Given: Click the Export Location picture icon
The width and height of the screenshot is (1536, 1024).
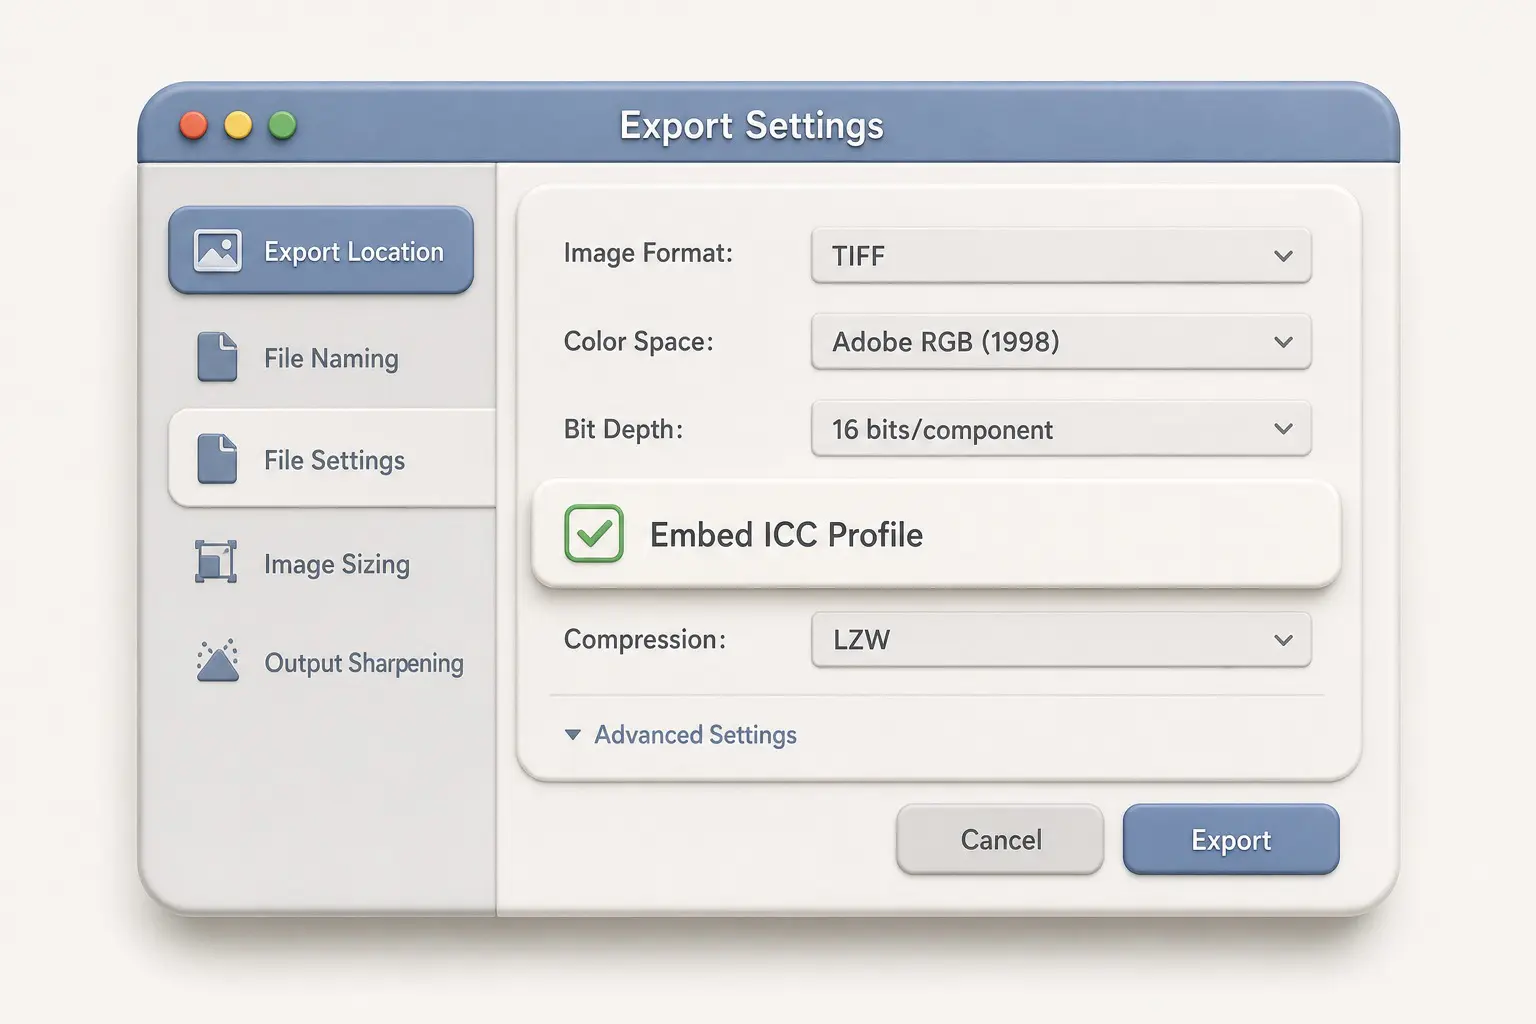Looking at the screenshot, I should click(217, 251).
